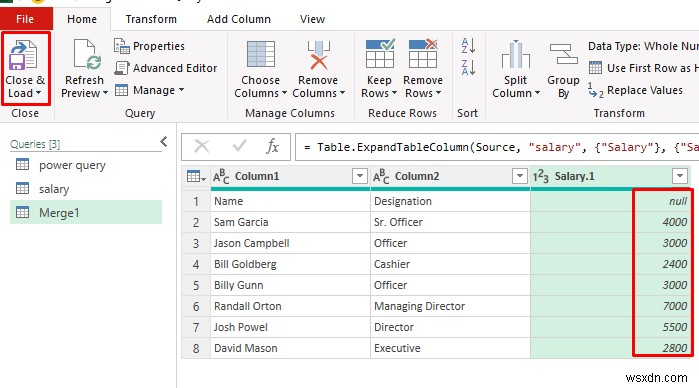Click the Close & Load icon
Screen dimensions: 699x388
tap(23, 54)
